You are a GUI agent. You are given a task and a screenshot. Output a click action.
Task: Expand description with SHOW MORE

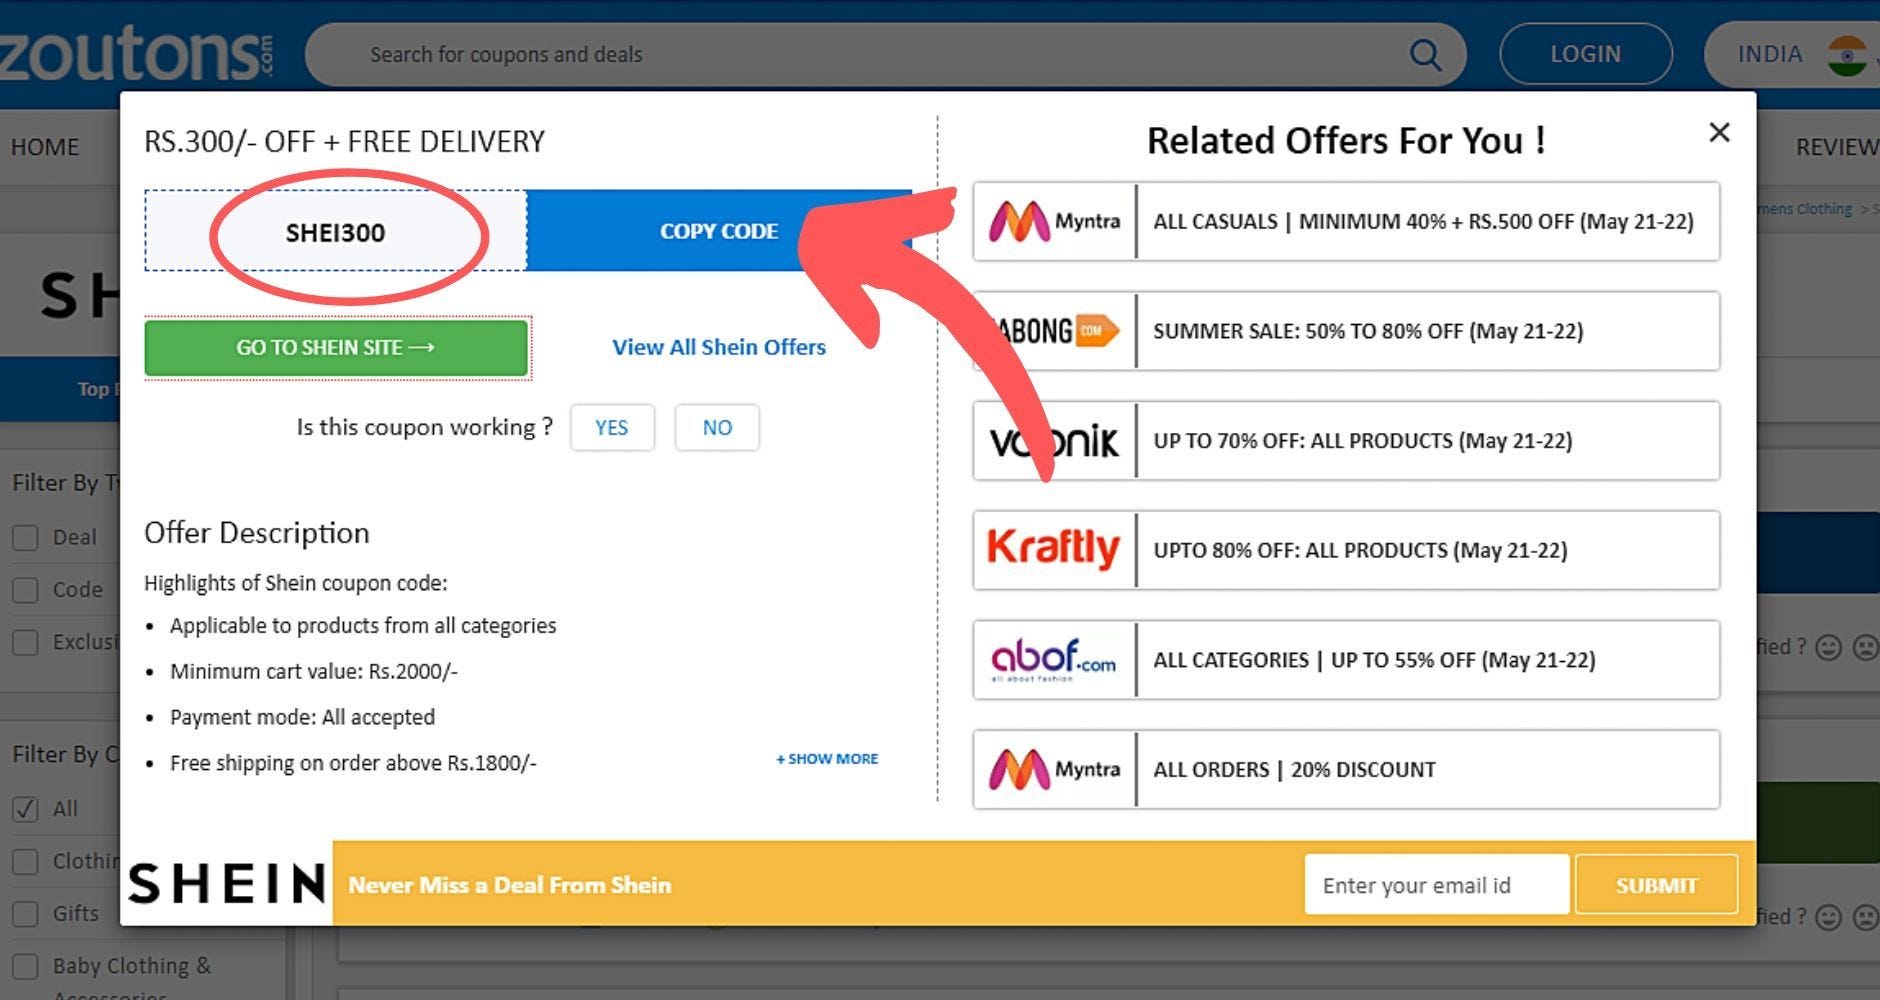827,759
